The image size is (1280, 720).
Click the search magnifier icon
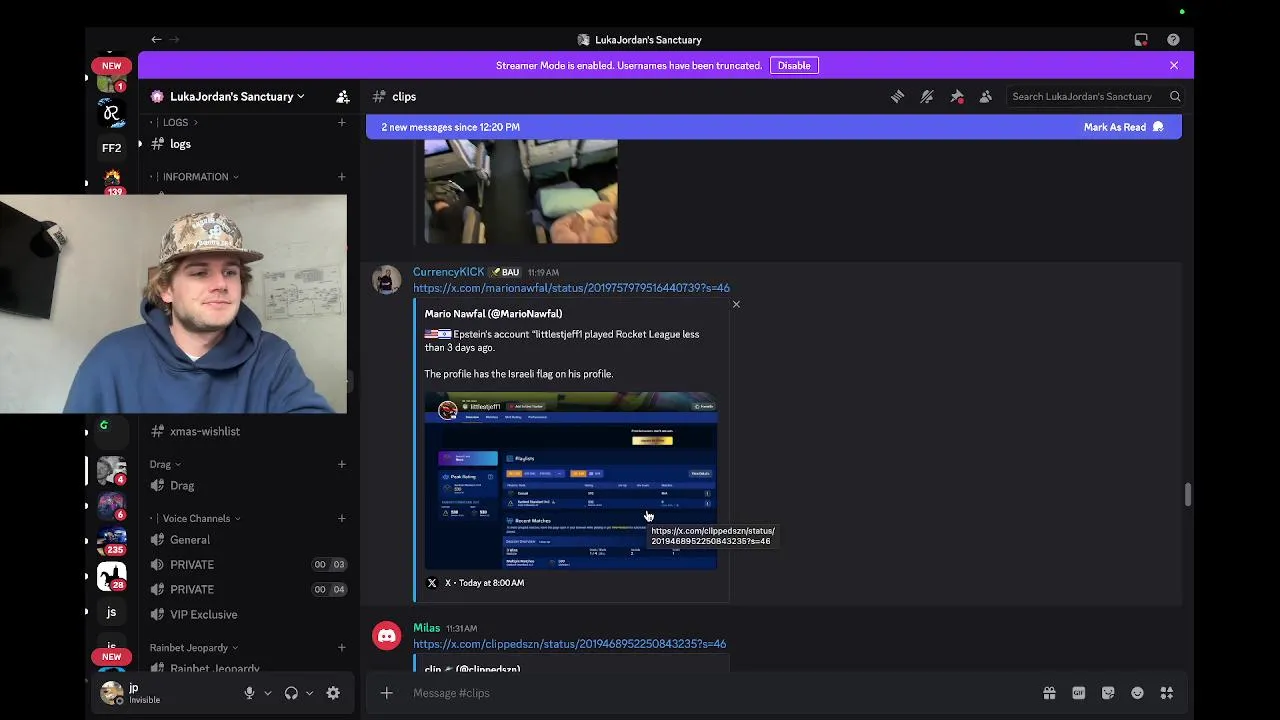1175,97
